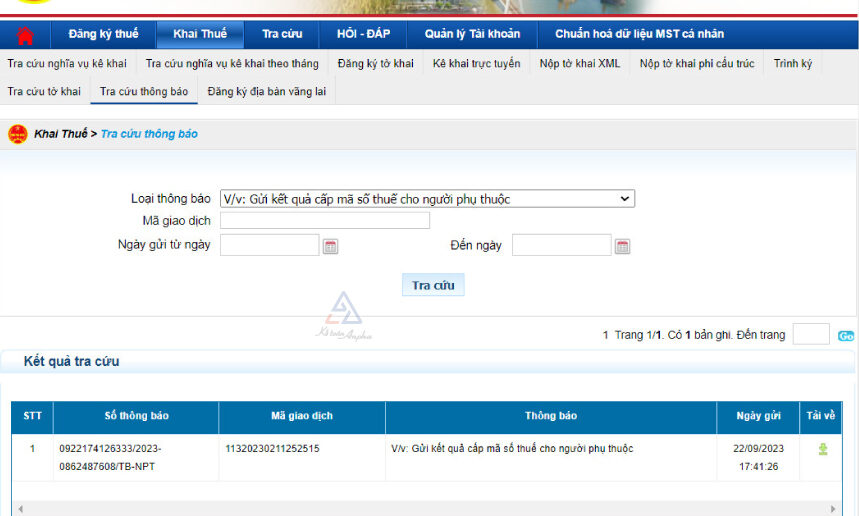Image resolution: width=859 pixels, height=516 pixels.
Task: Select the 'Khai Thuế' menu
Action: (200, 34)
